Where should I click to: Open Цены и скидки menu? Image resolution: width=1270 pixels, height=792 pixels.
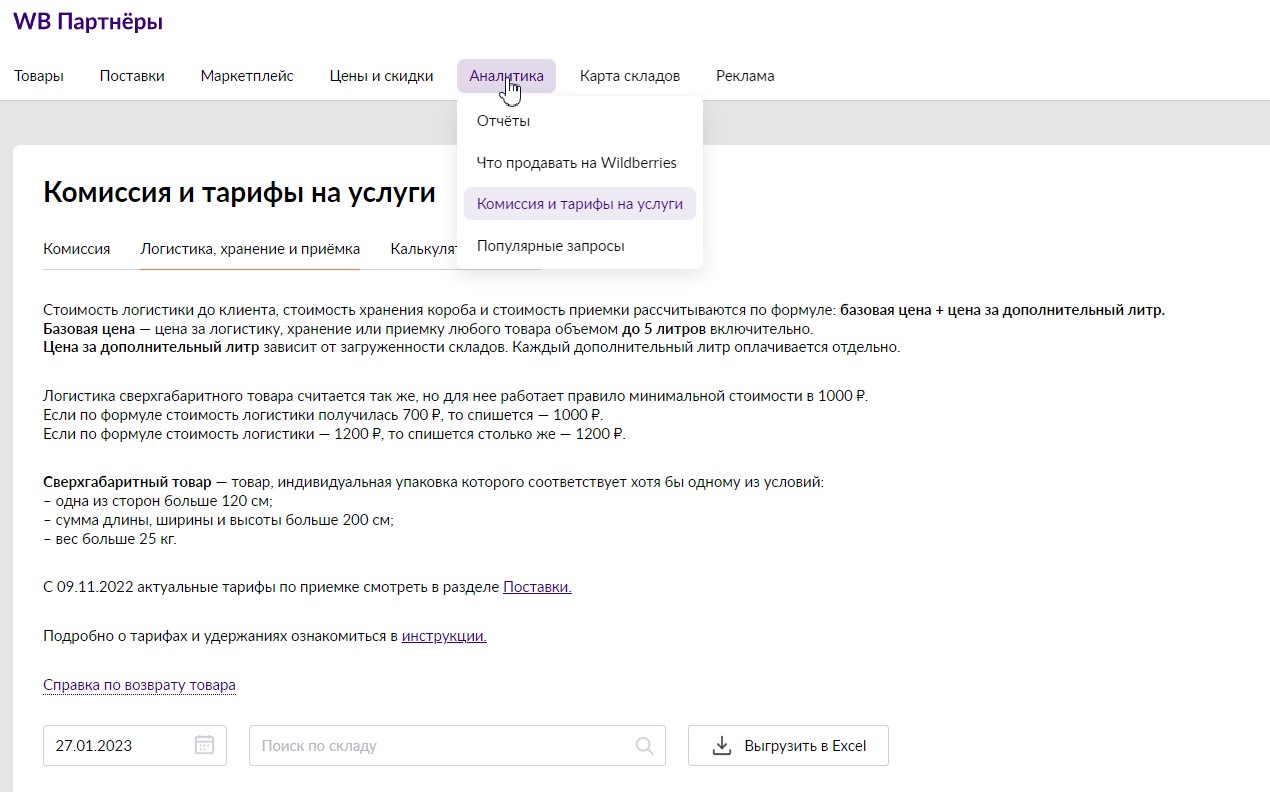[381, 76]
